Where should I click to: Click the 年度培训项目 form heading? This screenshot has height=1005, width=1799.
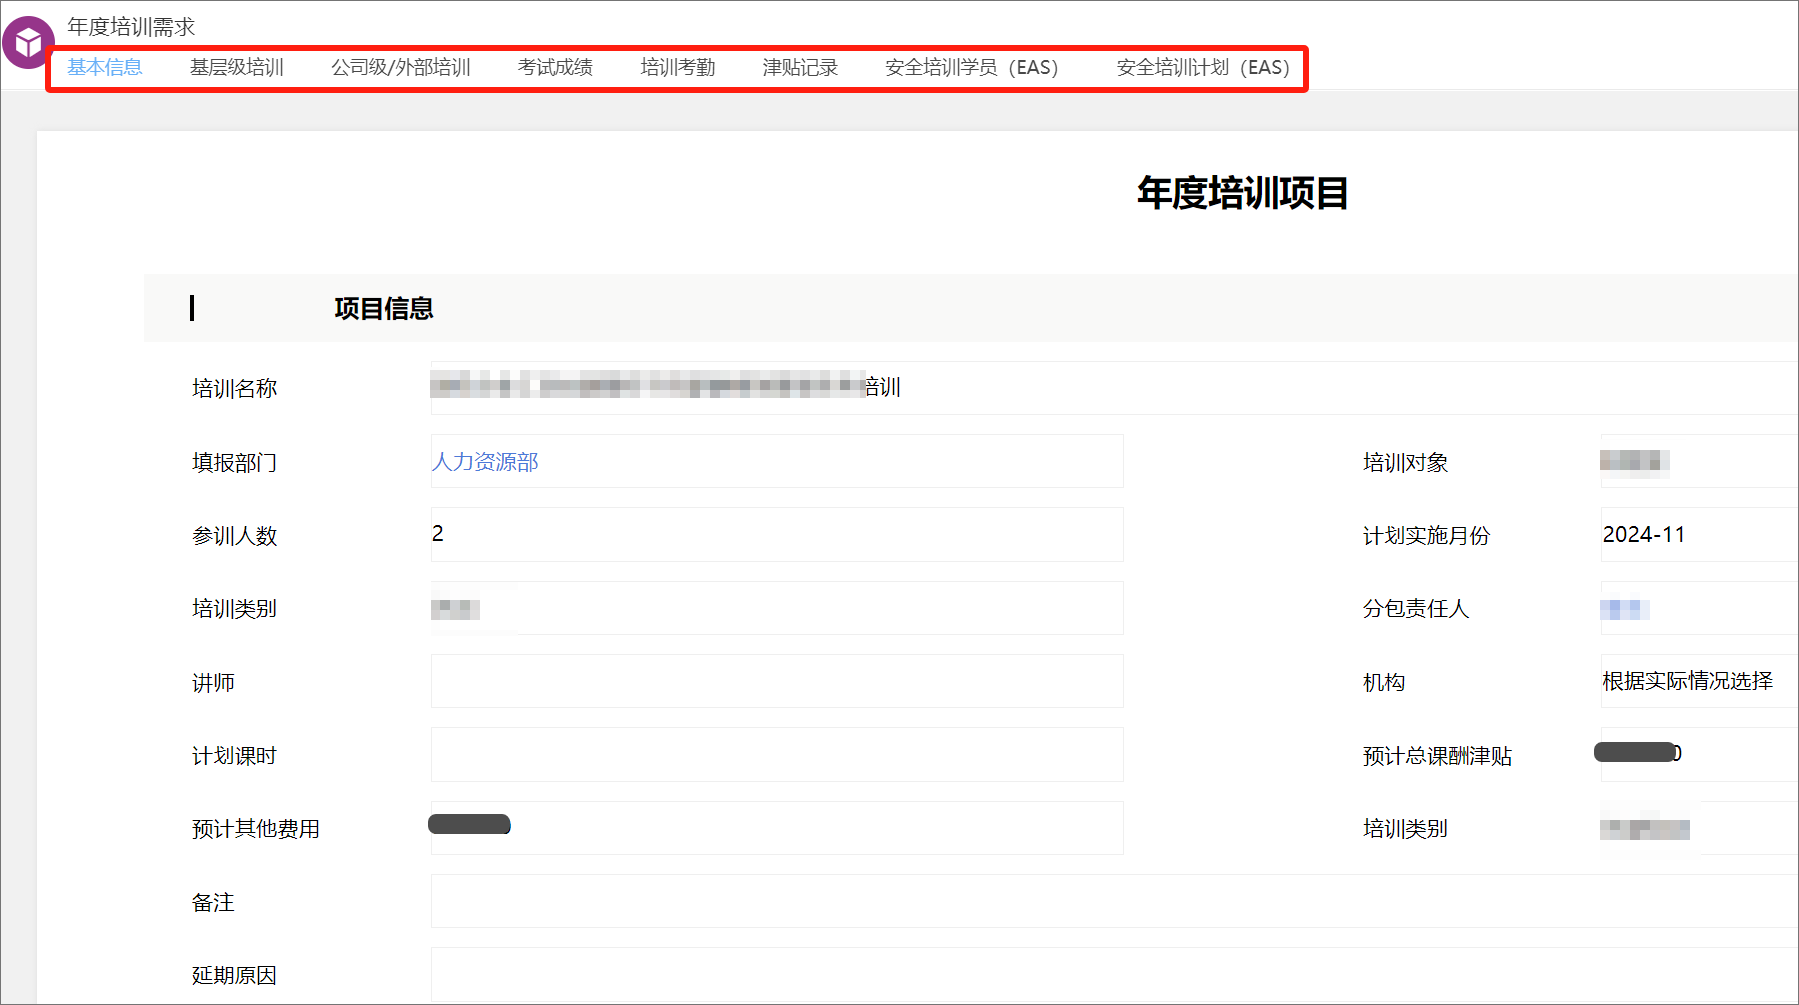1242,193
